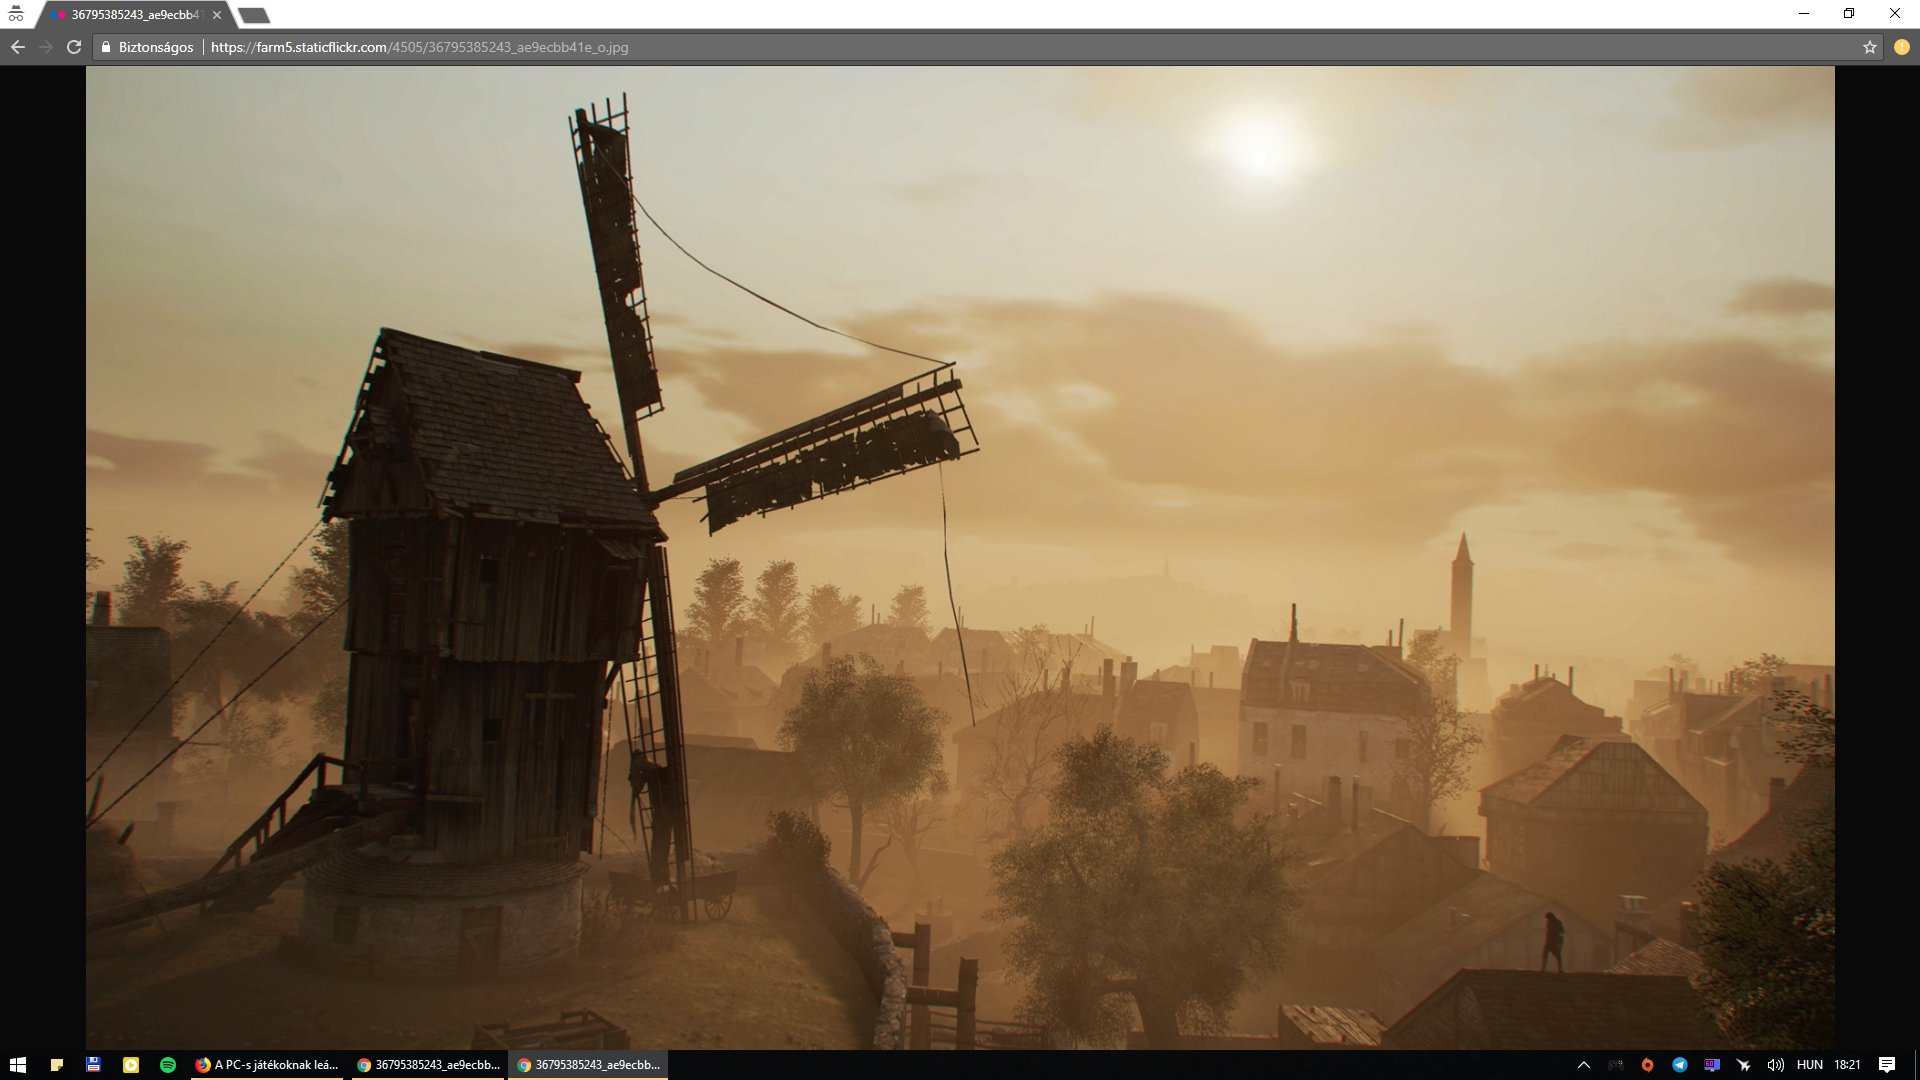Open the floppy disk app on taskbar
This screenshot has height=1080, width=1920.
coord(93,1065)
